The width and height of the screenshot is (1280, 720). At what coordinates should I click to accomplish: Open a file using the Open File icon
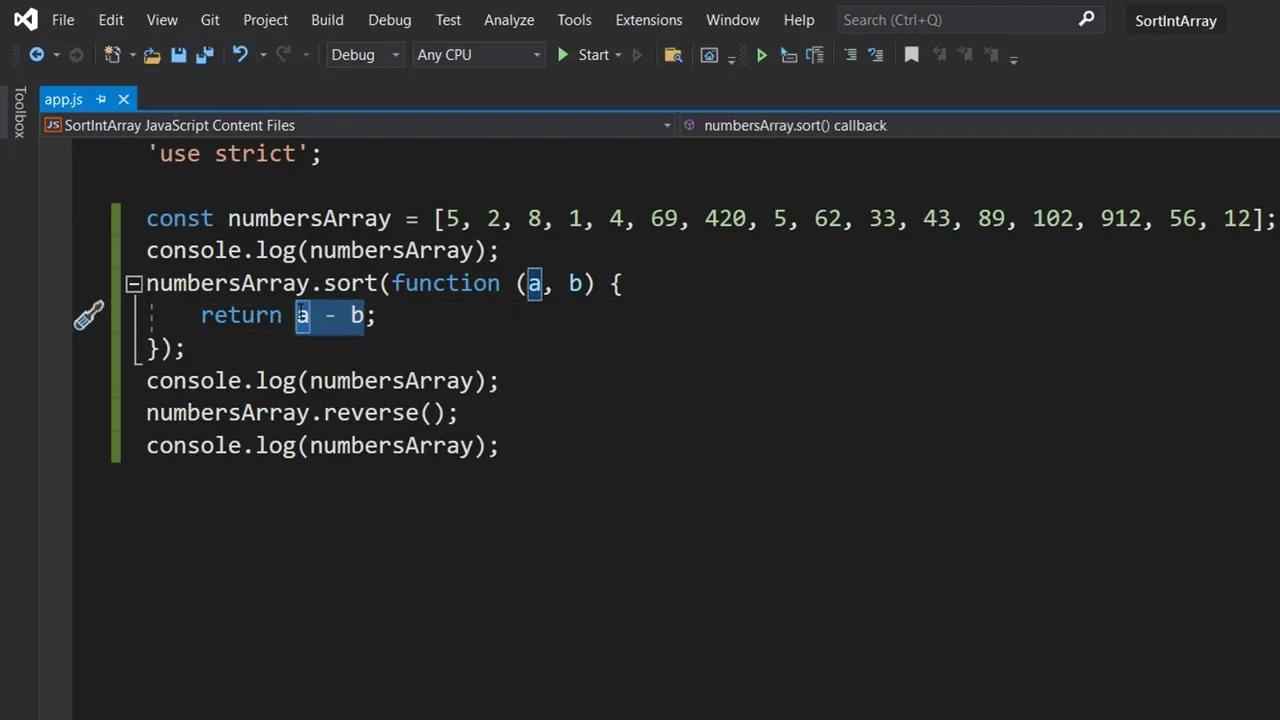pos(152,55)
